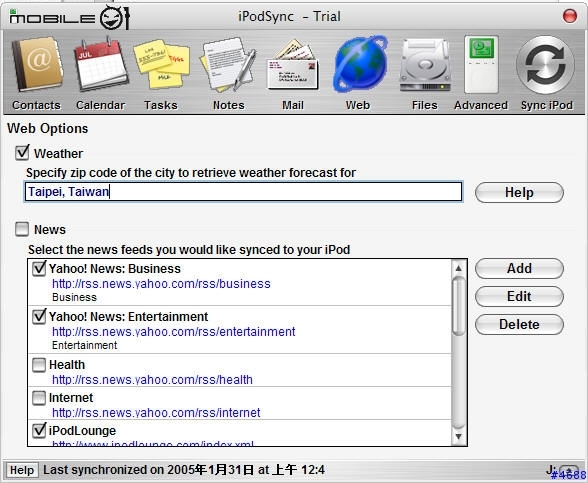Viewport: 588px width, 483px height.
Task: Select the Tasks sticky notes icon
Action: [x=161, y=64]
